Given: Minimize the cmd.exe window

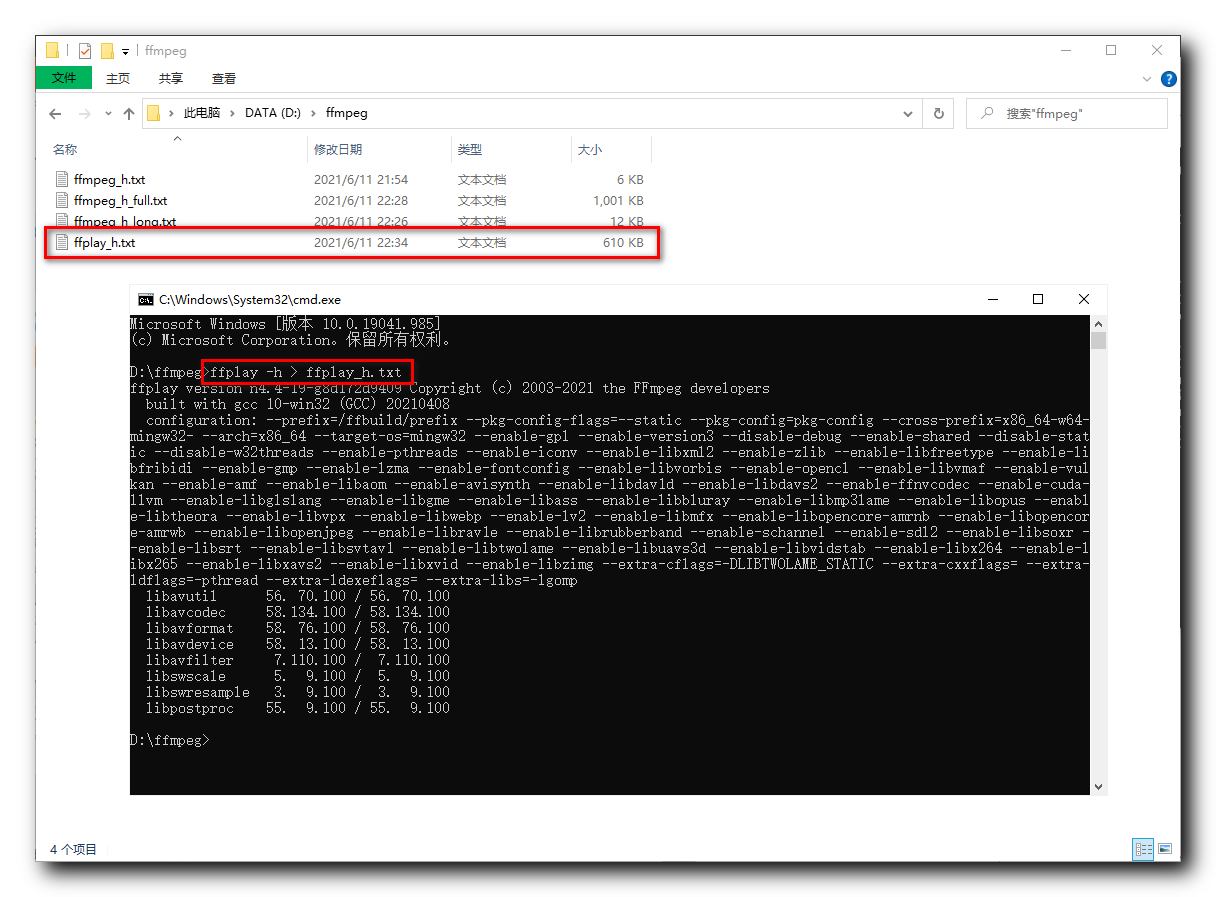Looking at the screenshot, I should pos(993,299).
